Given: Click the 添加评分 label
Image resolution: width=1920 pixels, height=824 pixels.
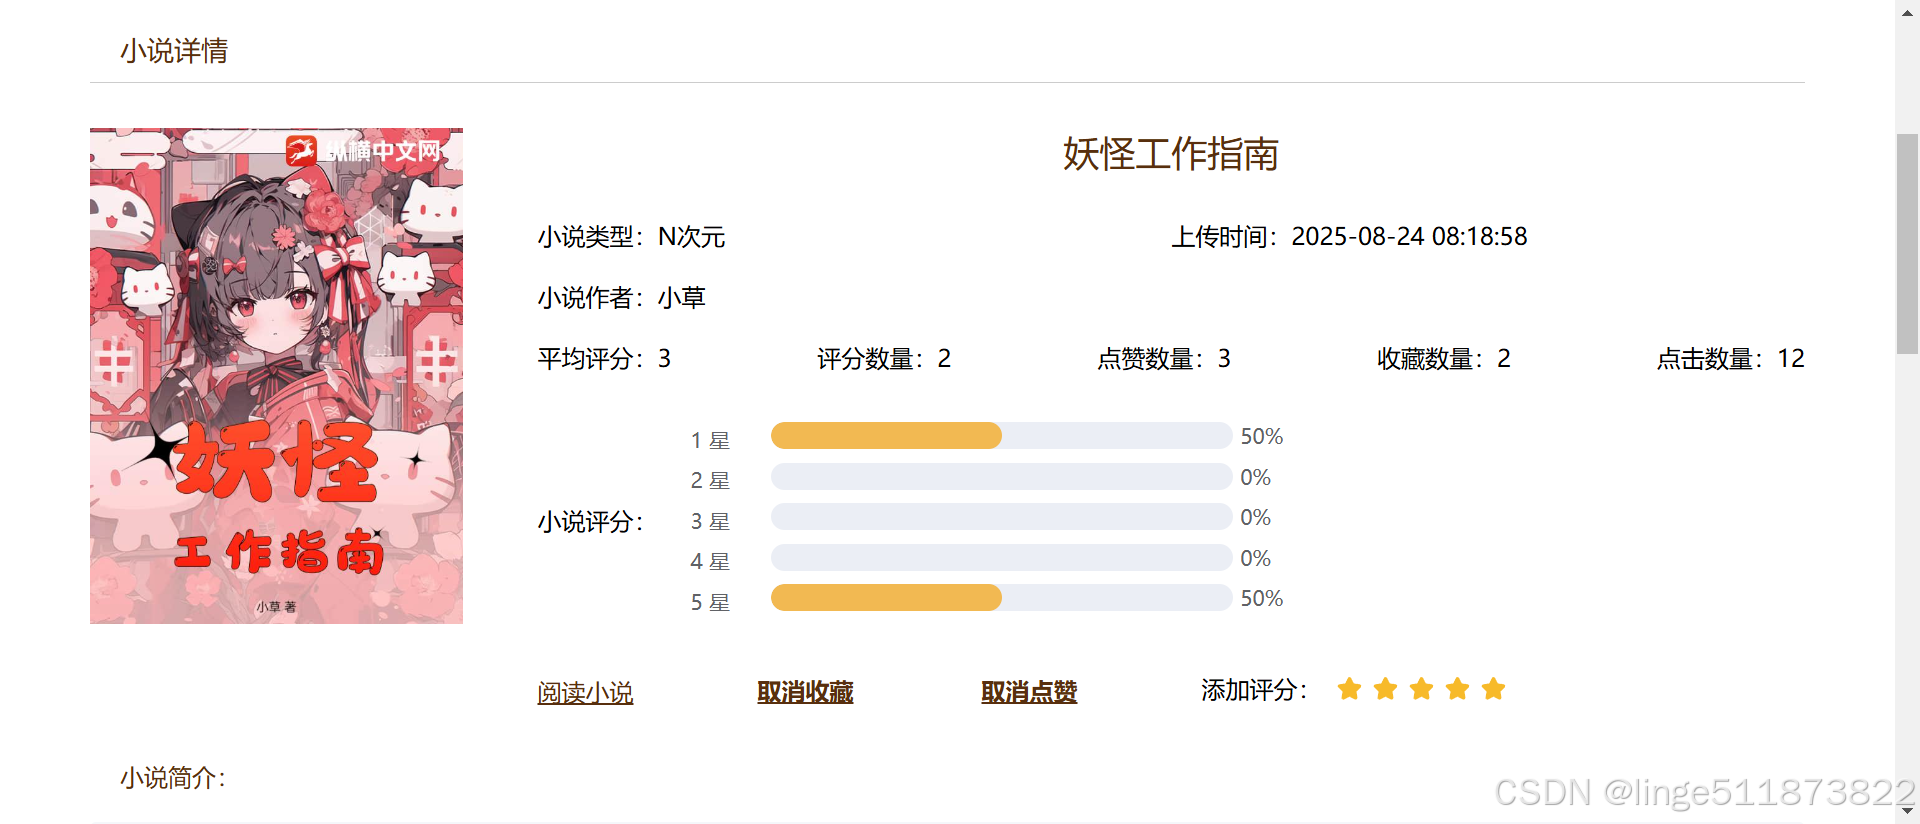Looking at the screenshot, I should [x=1254, y=690].
